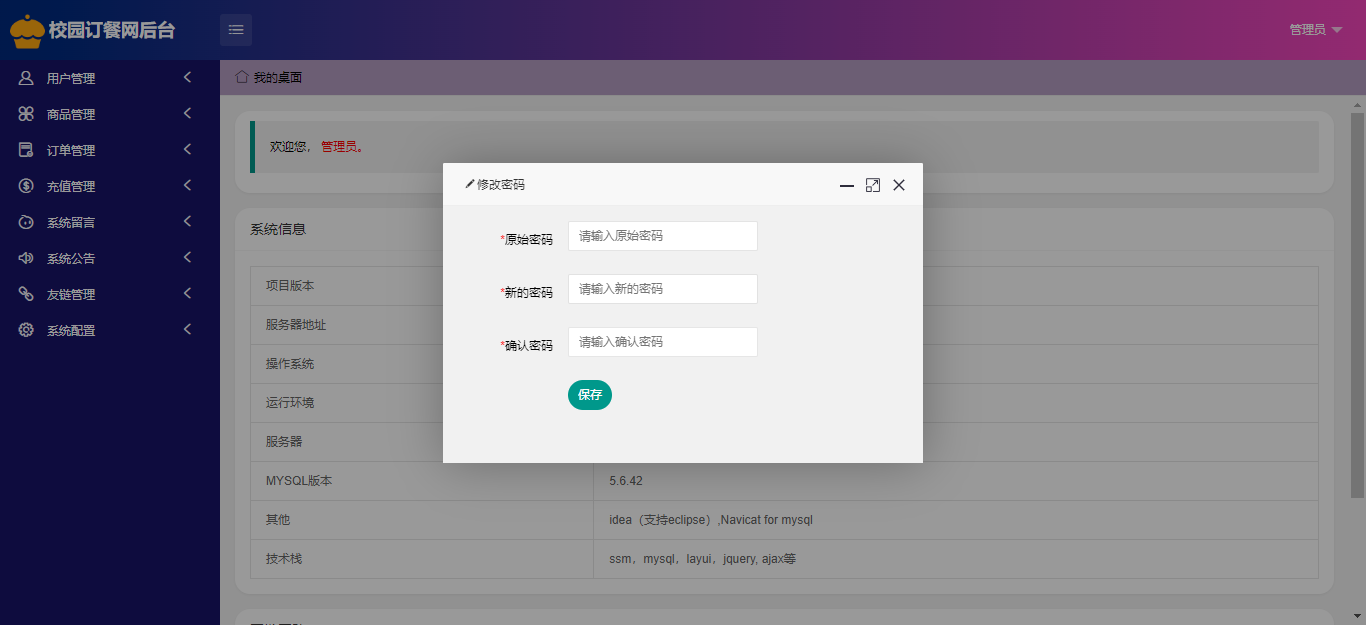
Task: Open the 管理员 account dropdown
Action: click(x=1316, y=30)
